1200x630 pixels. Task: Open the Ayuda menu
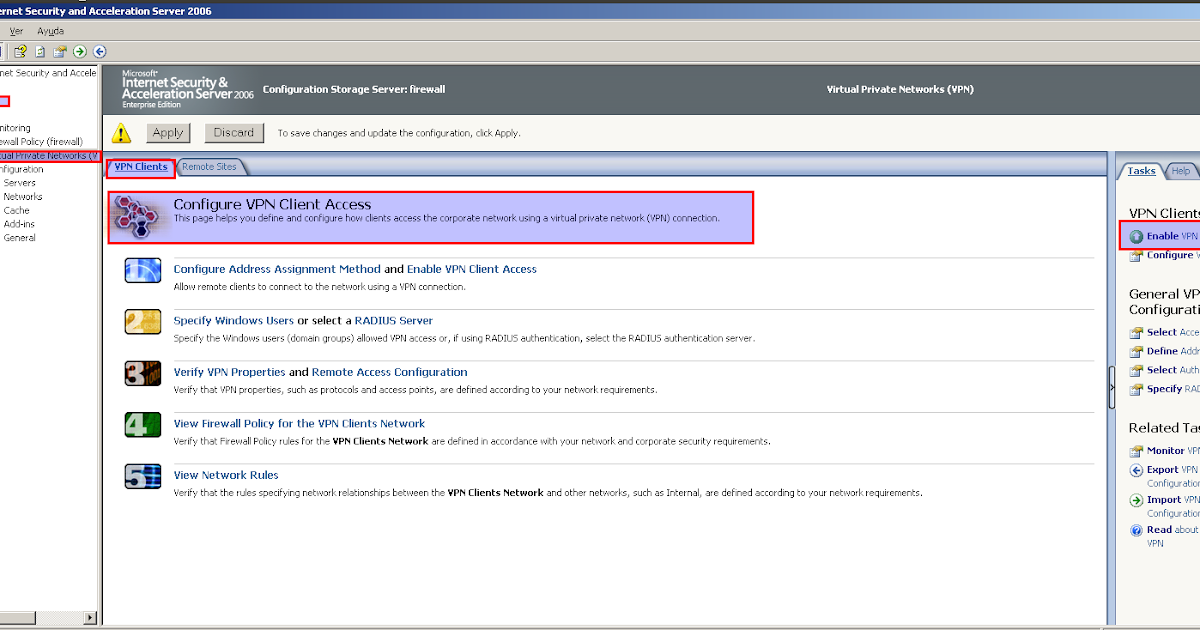pos(50,31)
